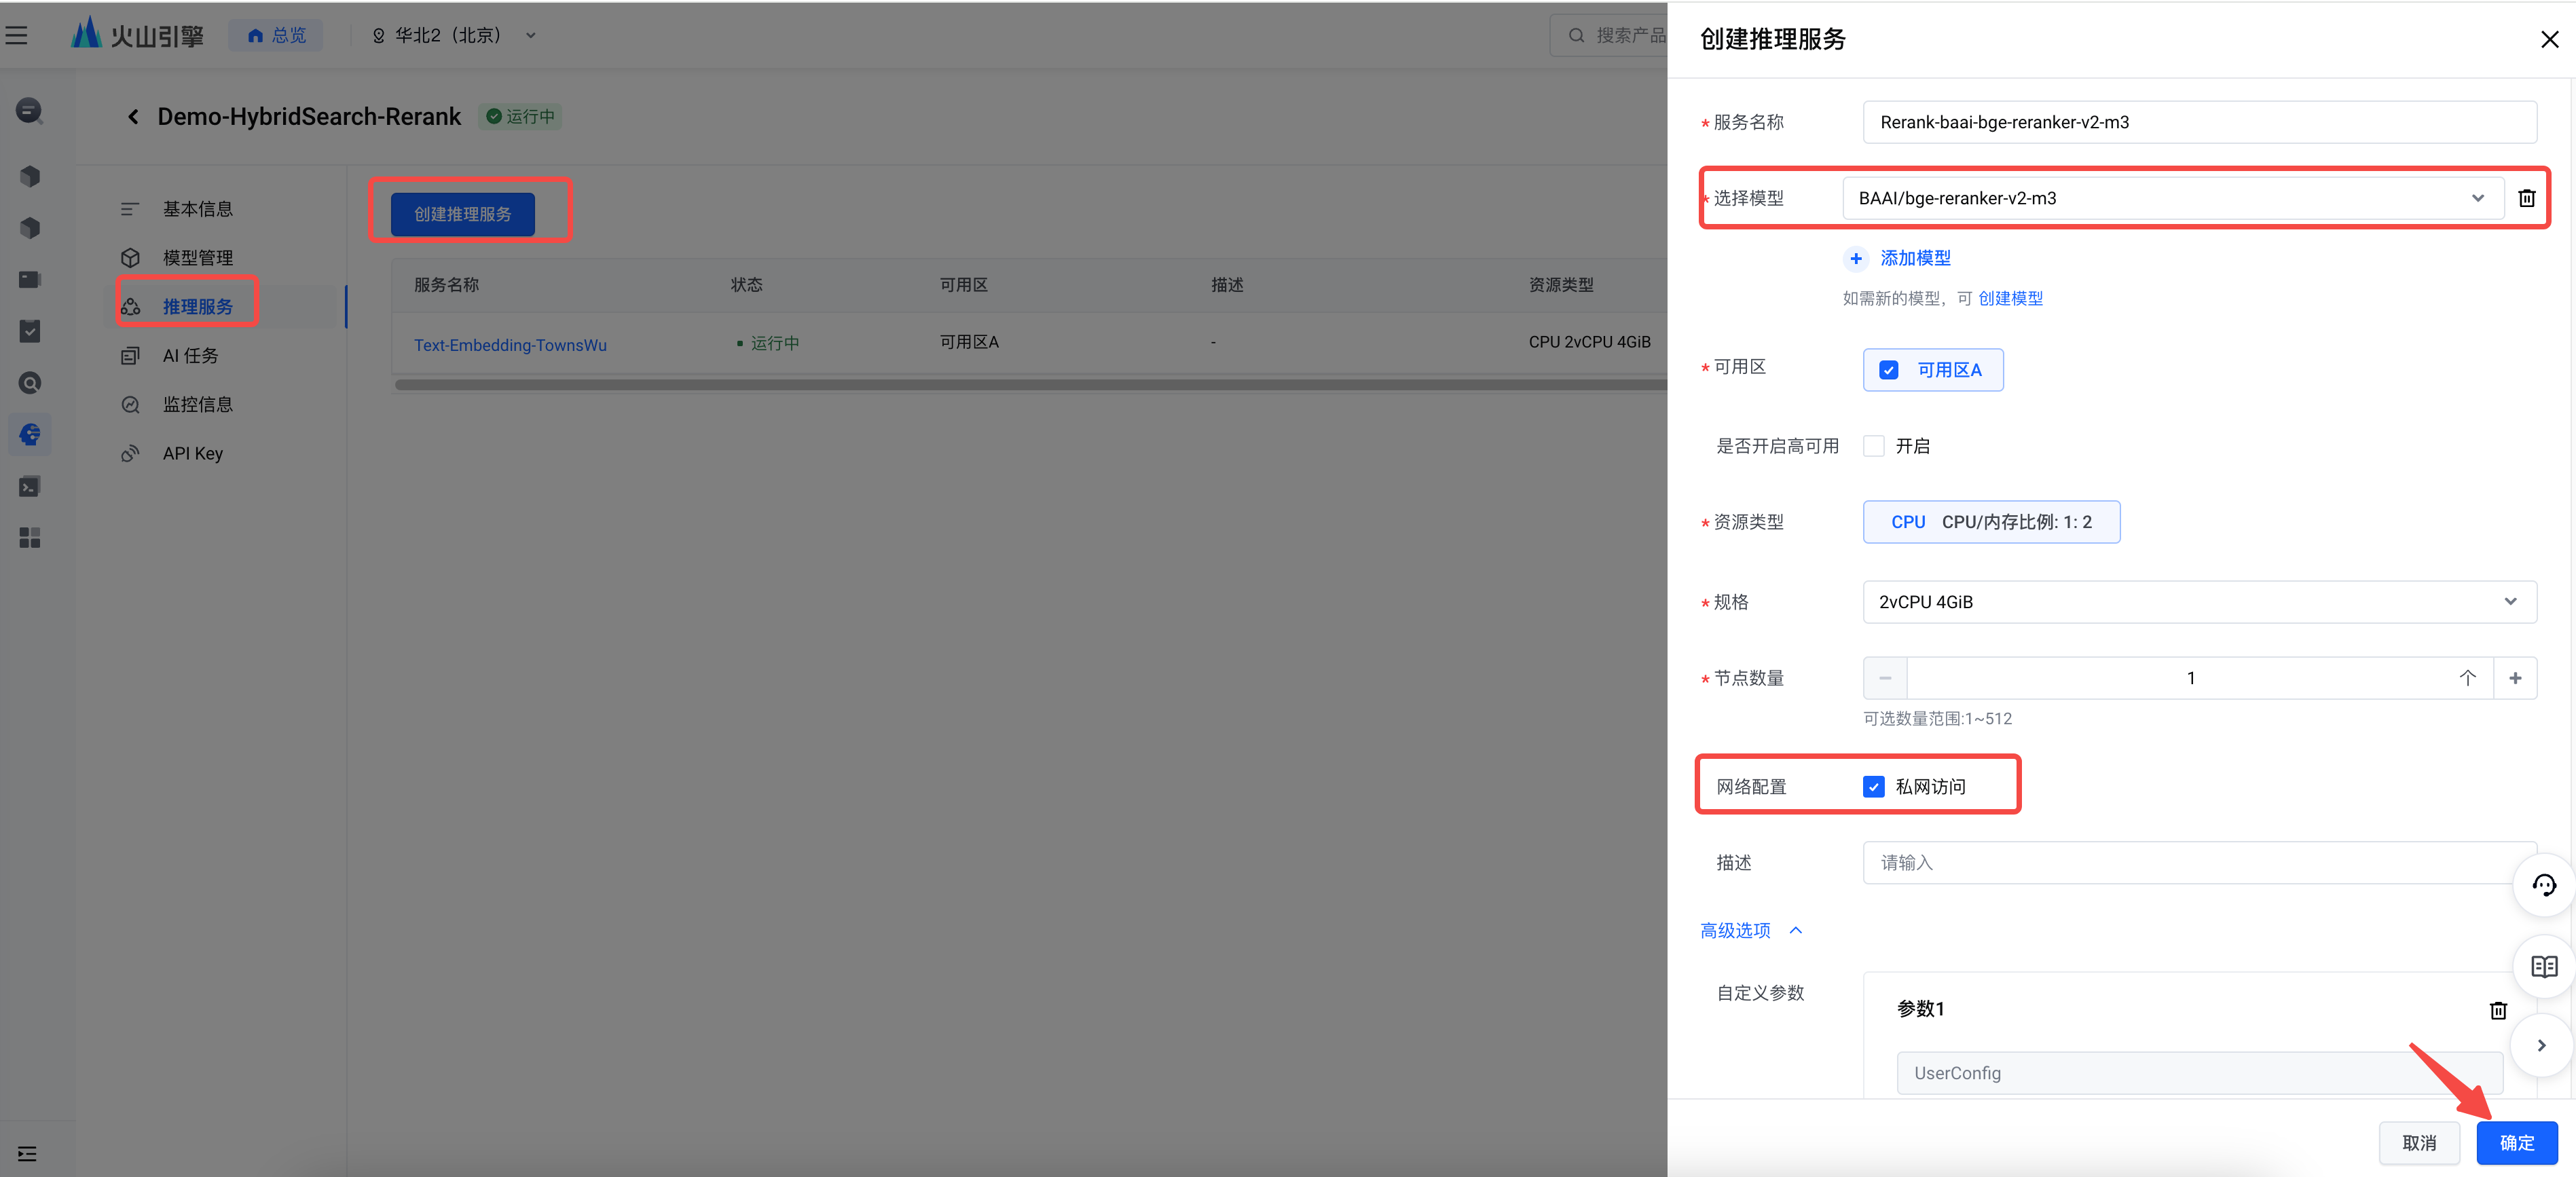The height and width of the screenshot is (1177, 2576).
Task: Close the 创建推理服务 drawer
Action: [x=2549, y=39]
